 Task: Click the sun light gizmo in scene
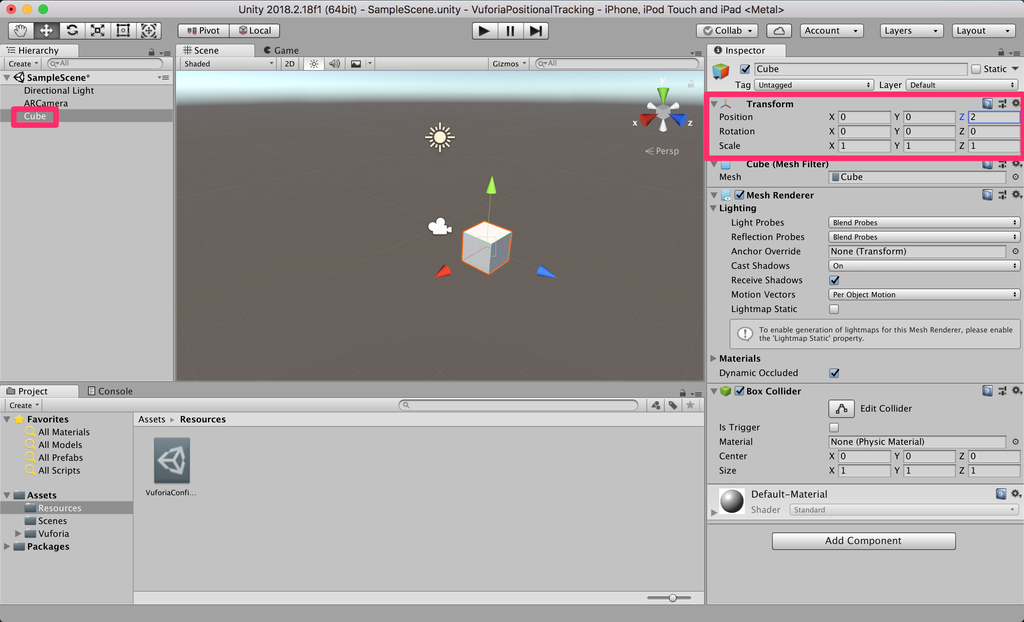(440, 137)
